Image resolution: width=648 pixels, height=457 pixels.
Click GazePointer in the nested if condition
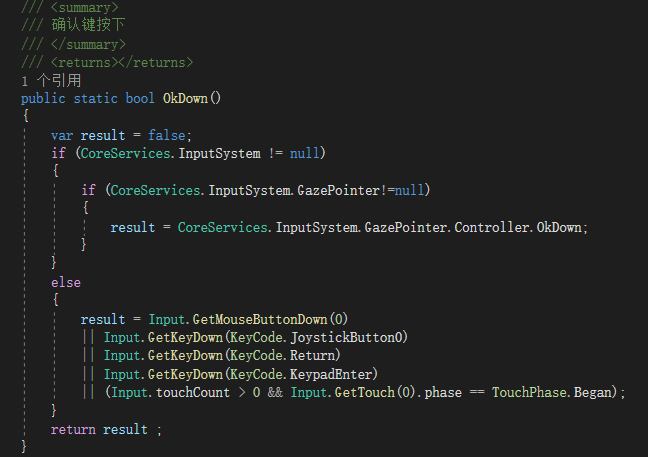[338, 190]
